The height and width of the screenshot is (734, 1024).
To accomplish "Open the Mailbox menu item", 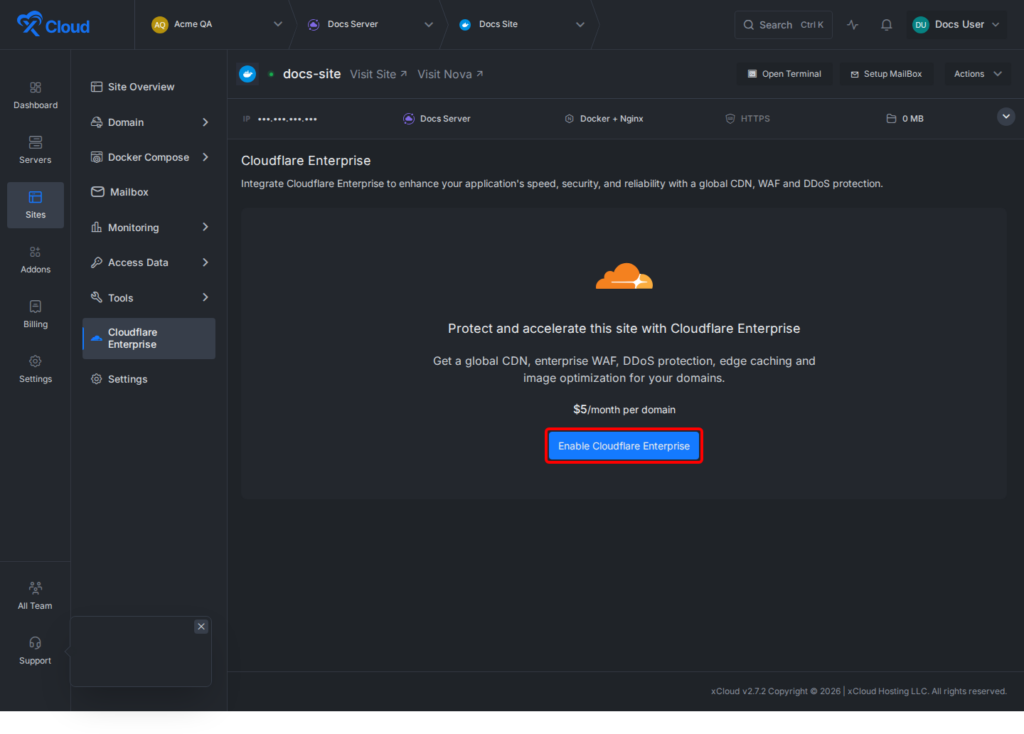I will [150, 192].
